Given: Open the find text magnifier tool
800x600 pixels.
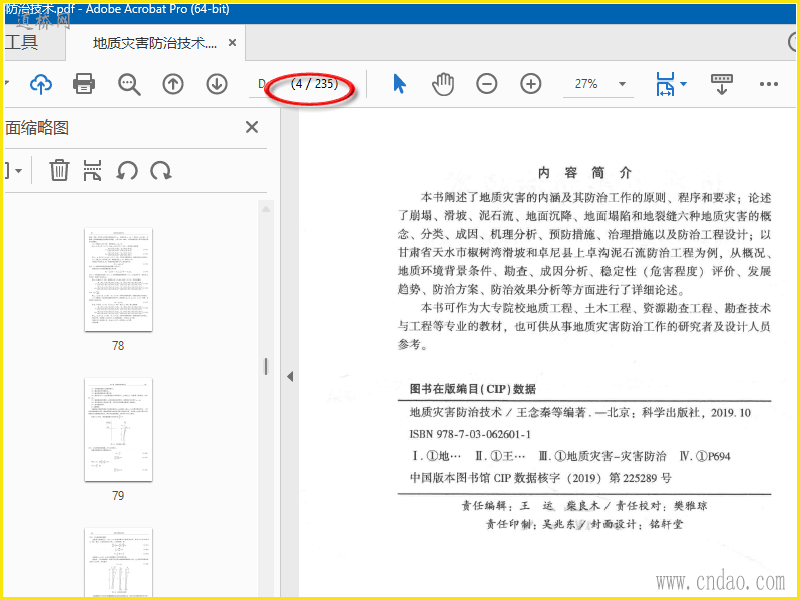Looking at the screenshot, I should click(x=129, y=84).
